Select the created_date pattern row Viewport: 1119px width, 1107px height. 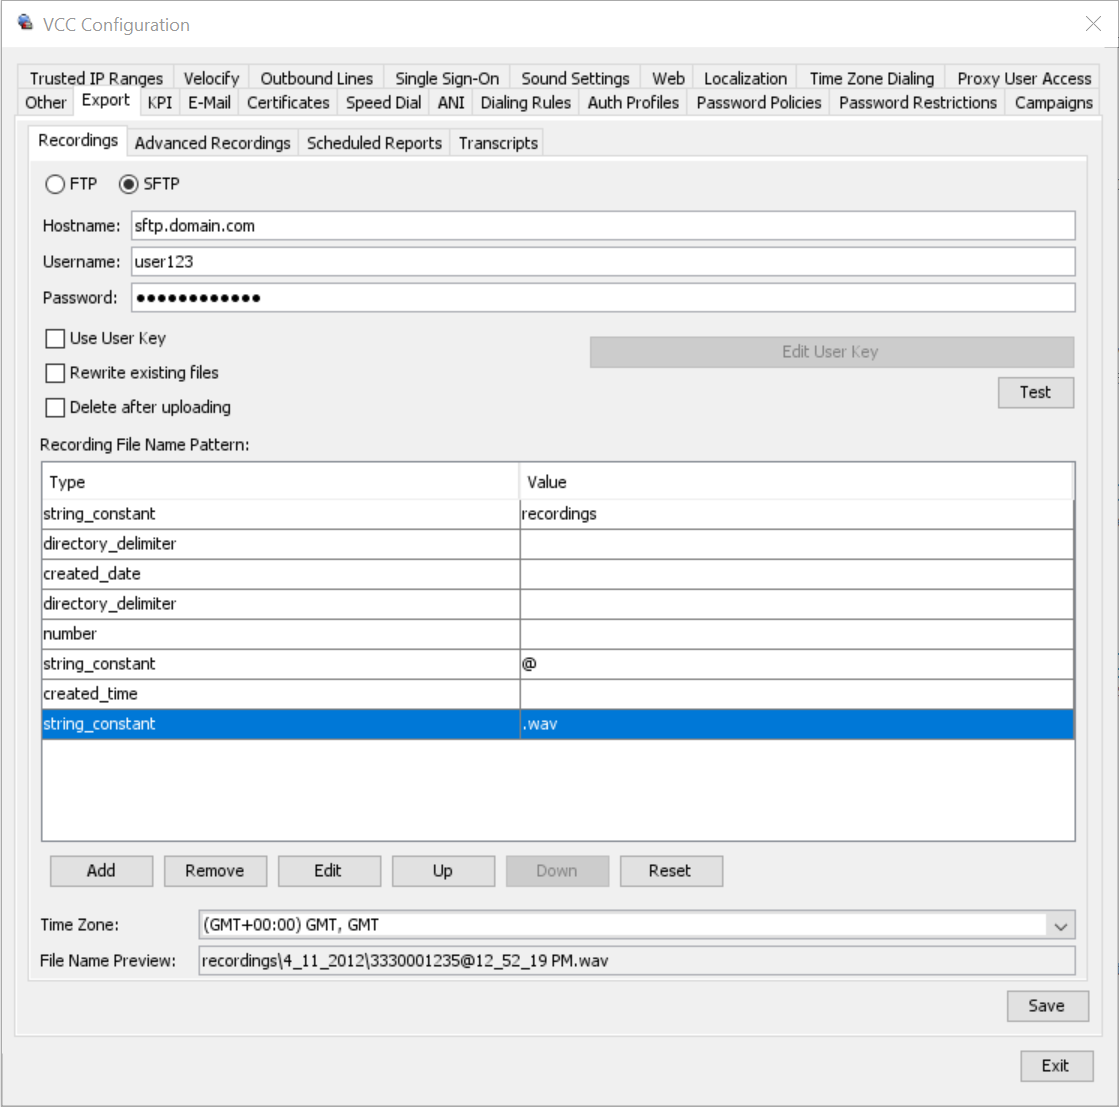coord(280,574)
